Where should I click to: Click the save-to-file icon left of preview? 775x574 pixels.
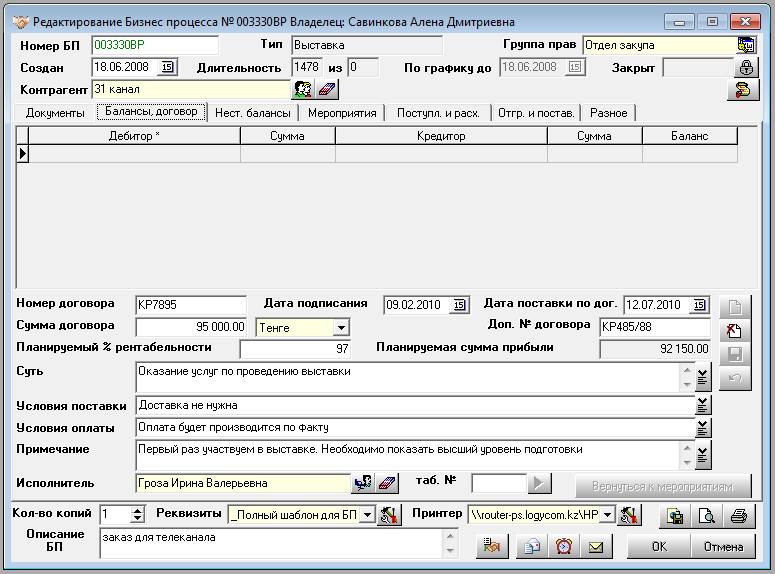(675, 517)
